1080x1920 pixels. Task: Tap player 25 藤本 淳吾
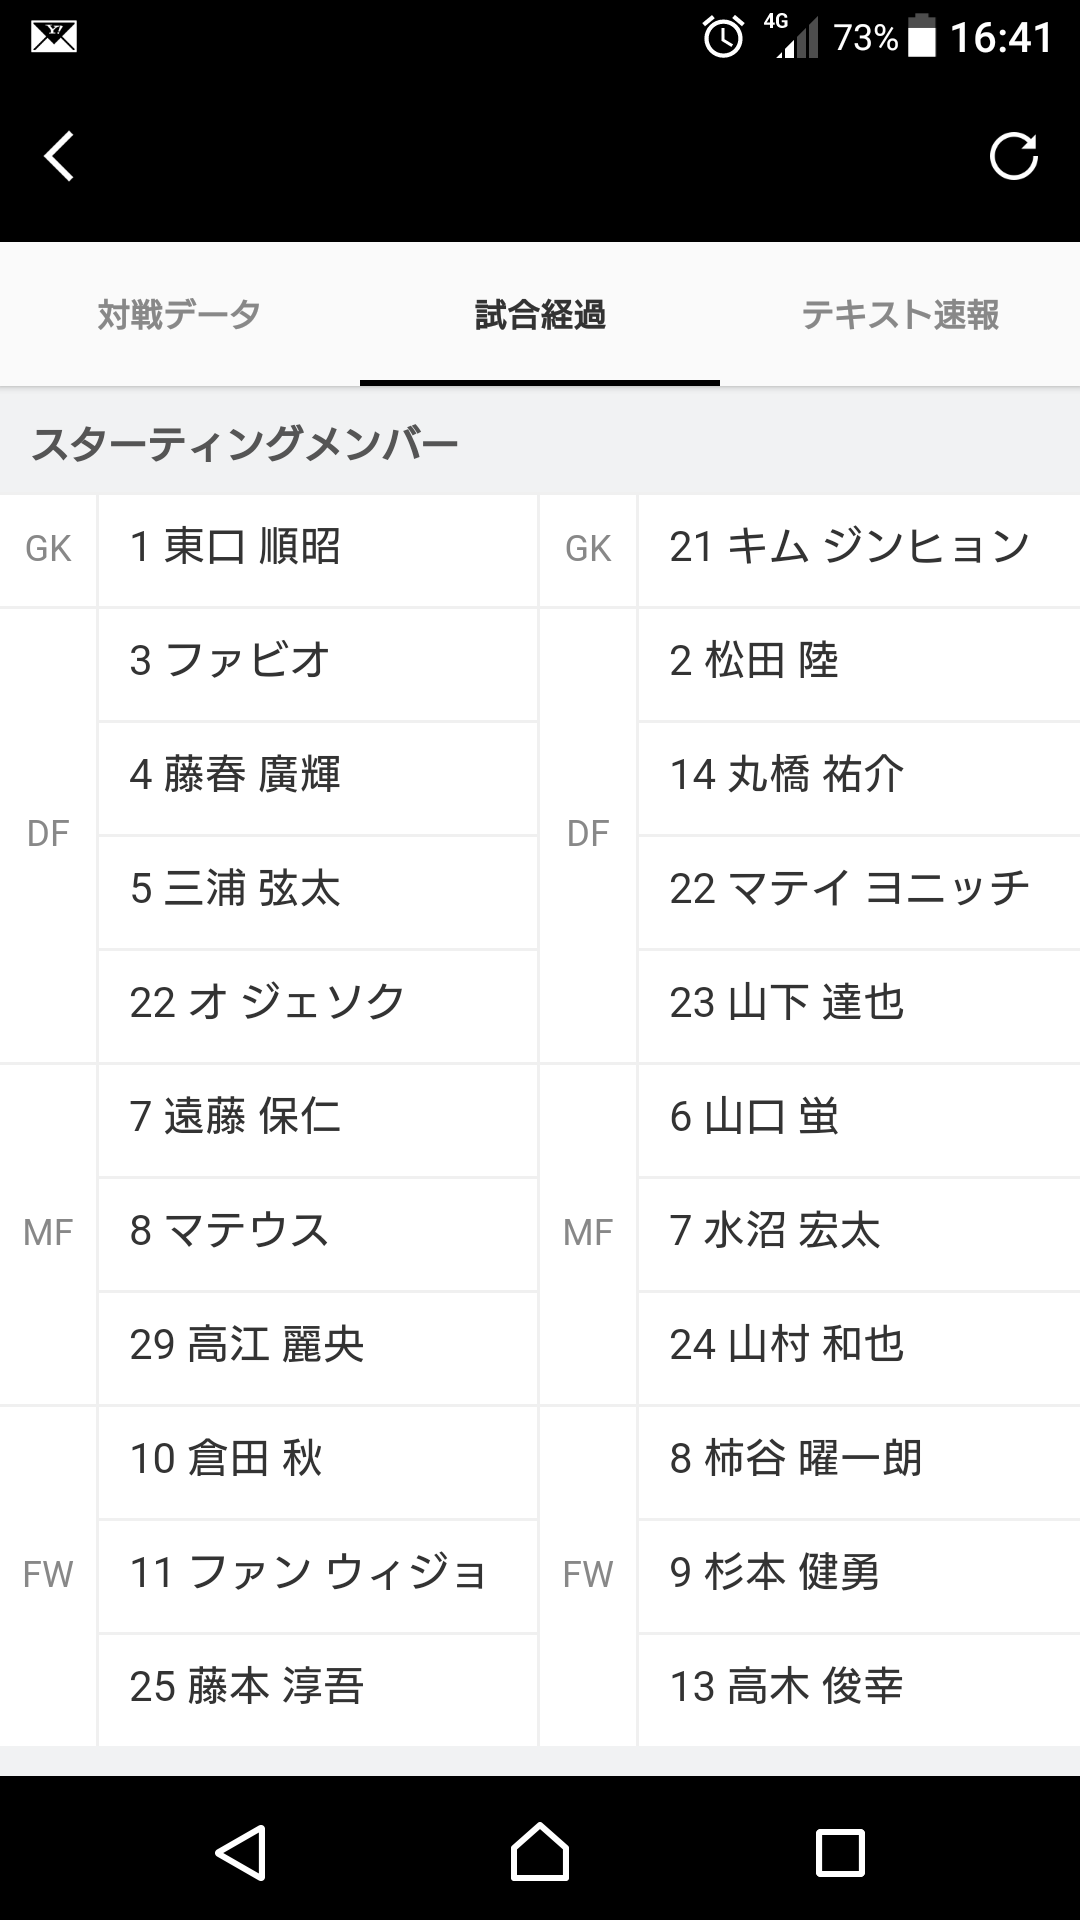pyautogui.click(x=317, y=1689)
